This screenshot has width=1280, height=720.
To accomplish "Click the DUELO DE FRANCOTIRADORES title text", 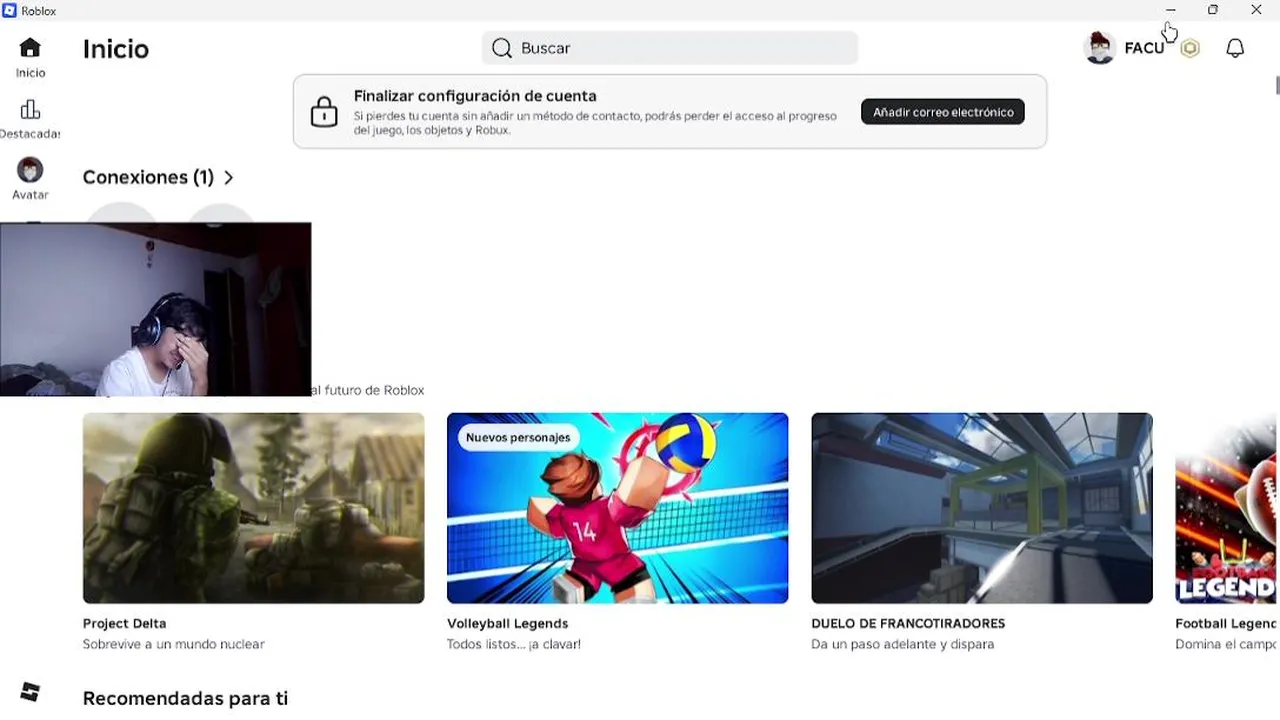I will pyautogui.click(x=908, y=623).
